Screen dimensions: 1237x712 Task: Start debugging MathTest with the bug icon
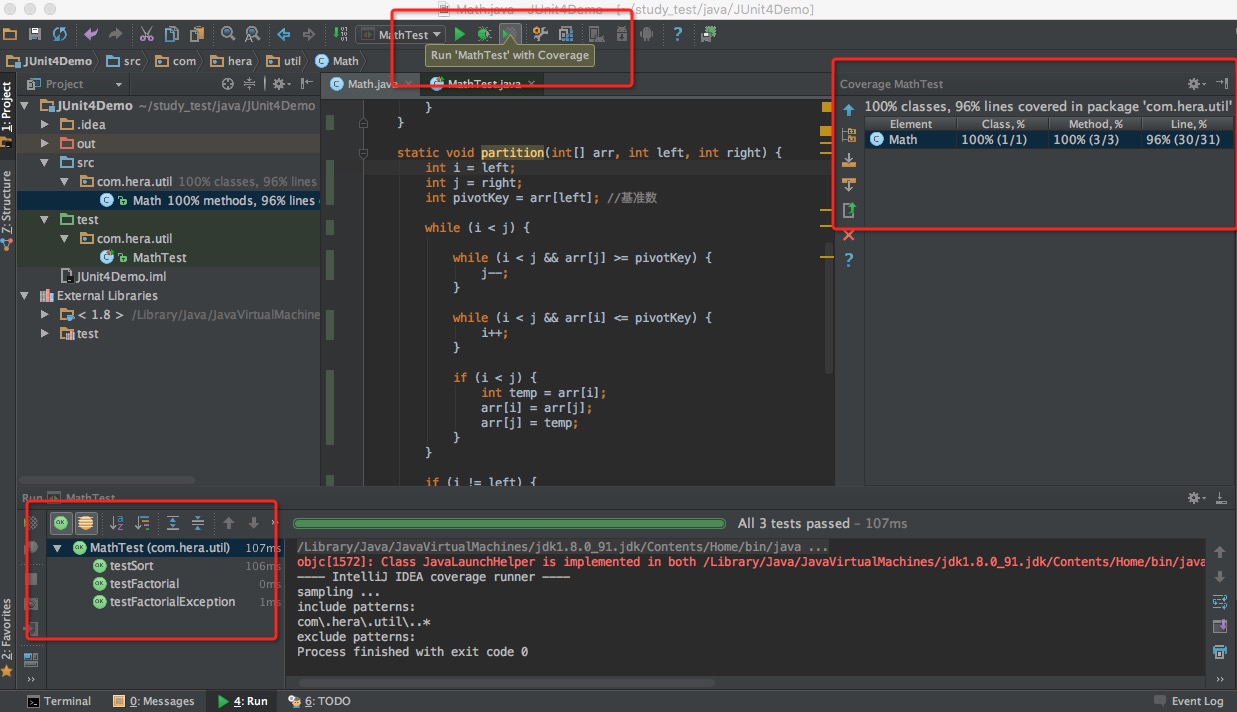484,34
